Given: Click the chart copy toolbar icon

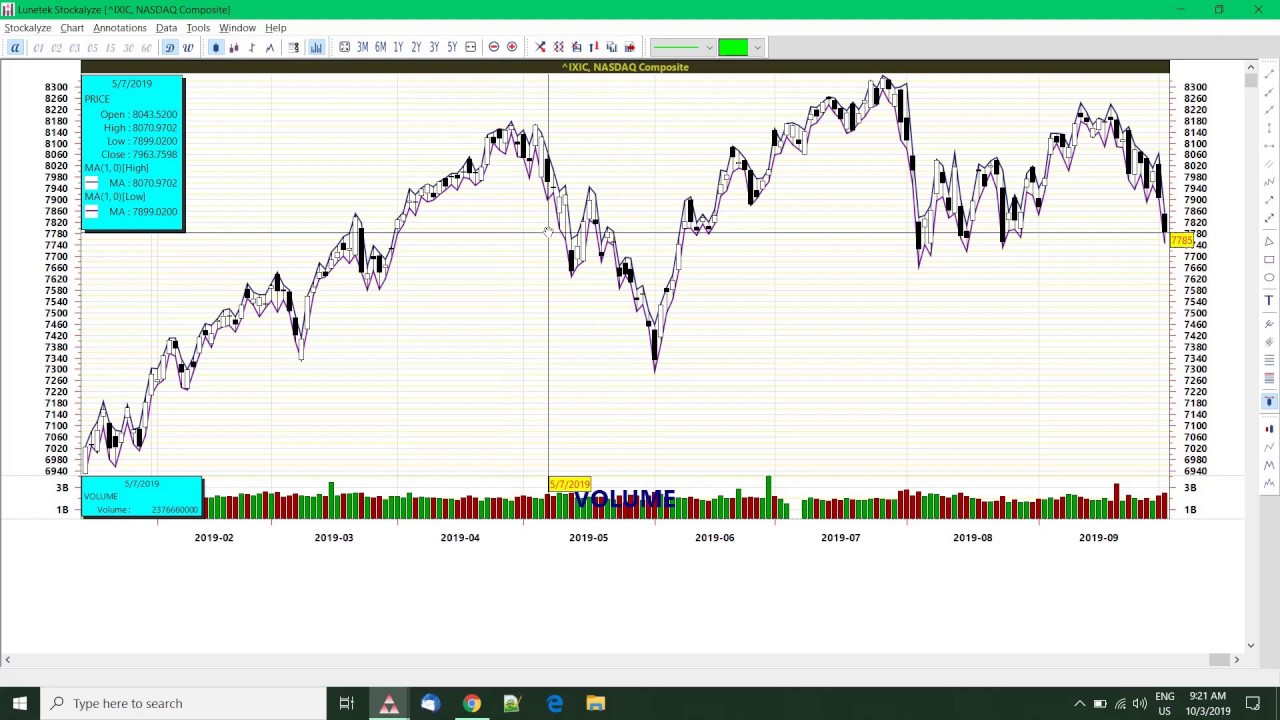Looking at the screenshot, I should click(x=612, y=47).
